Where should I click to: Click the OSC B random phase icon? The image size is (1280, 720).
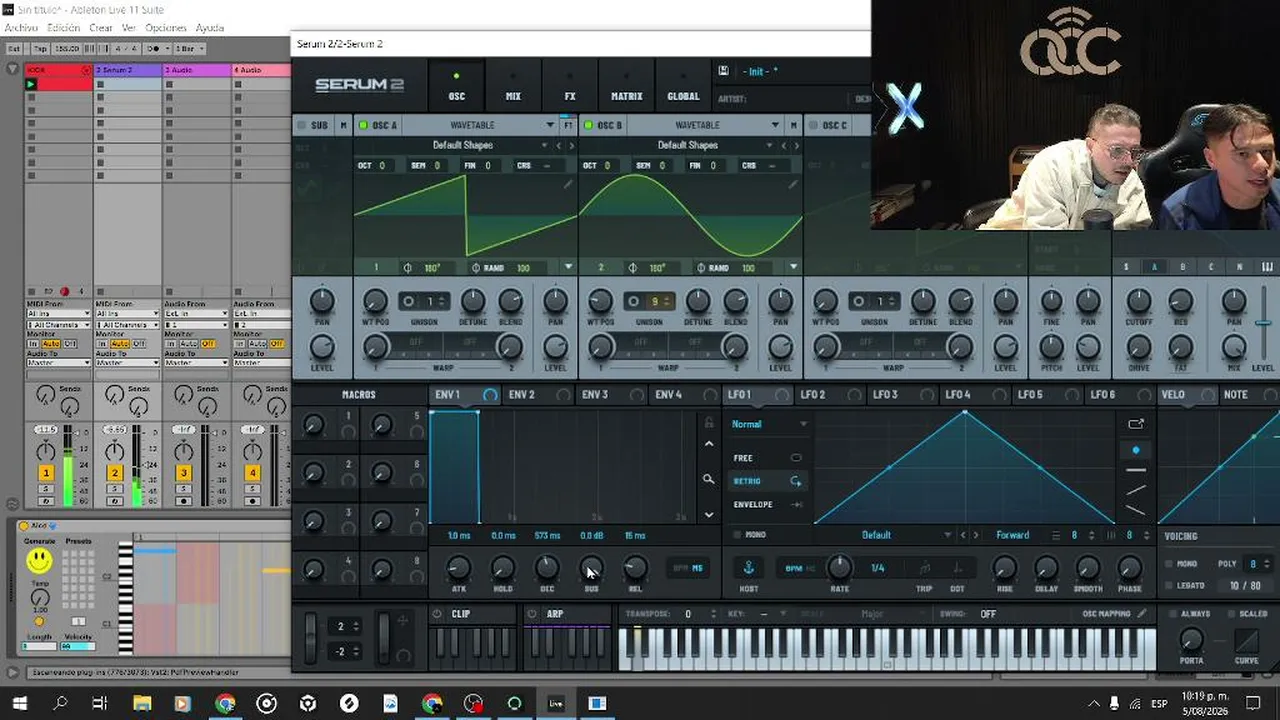tap(701, 268)
